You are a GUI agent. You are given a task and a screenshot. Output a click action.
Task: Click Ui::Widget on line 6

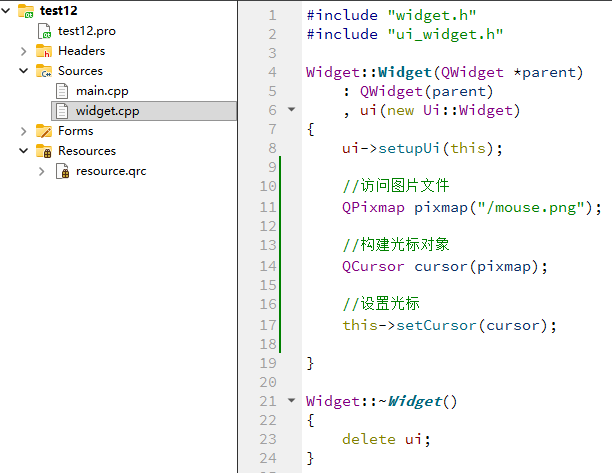point(468,110)
